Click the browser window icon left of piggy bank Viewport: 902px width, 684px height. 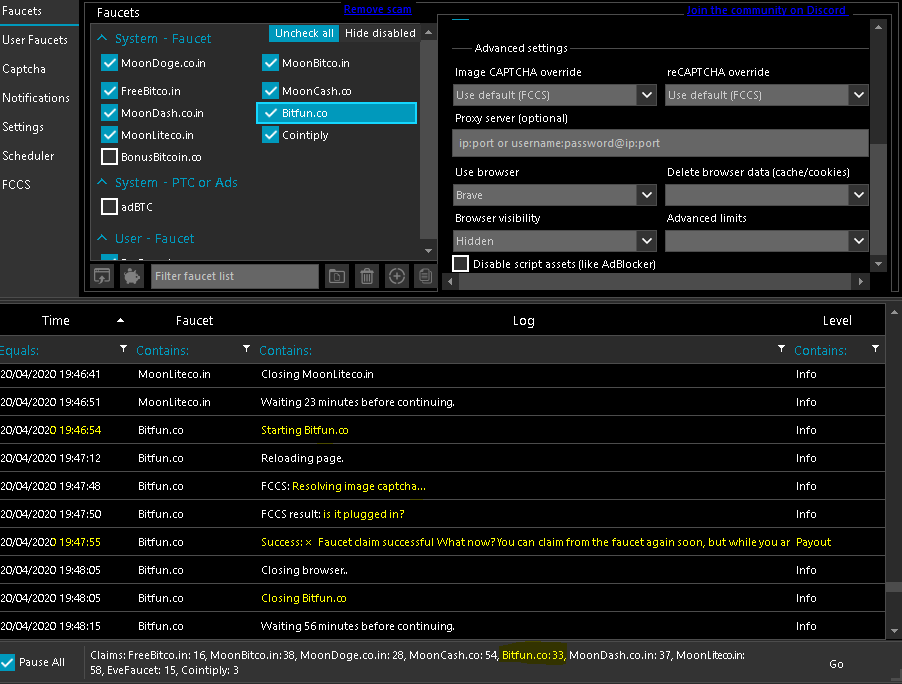click(102, 276)
